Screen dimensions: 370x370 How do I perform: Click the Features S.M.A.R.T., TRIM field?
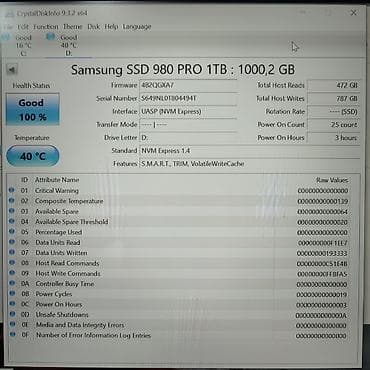250,164
